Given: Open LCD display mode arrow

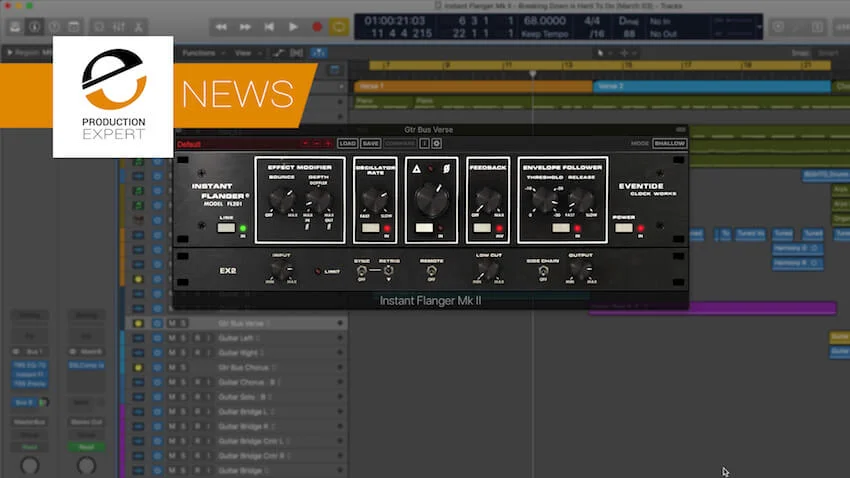Looking at the screenshot, I should [759, 27].
